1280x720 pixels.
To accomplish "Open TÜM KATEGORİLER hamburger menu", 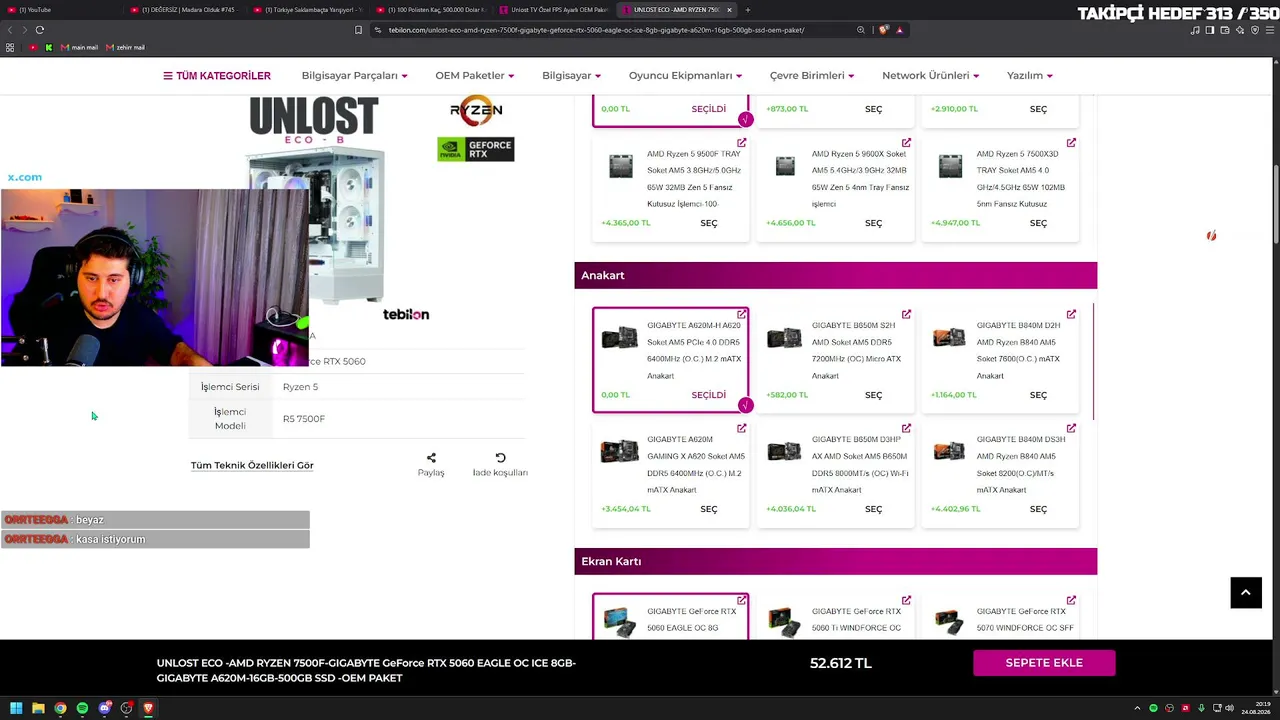I will [217, 76].
